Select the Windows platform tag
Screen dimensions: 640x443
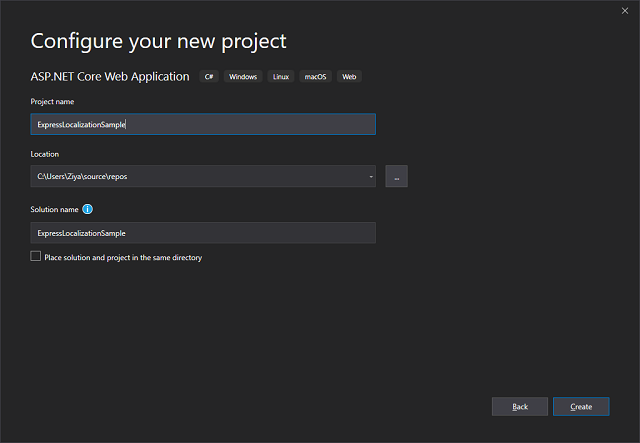pos(242,77)
